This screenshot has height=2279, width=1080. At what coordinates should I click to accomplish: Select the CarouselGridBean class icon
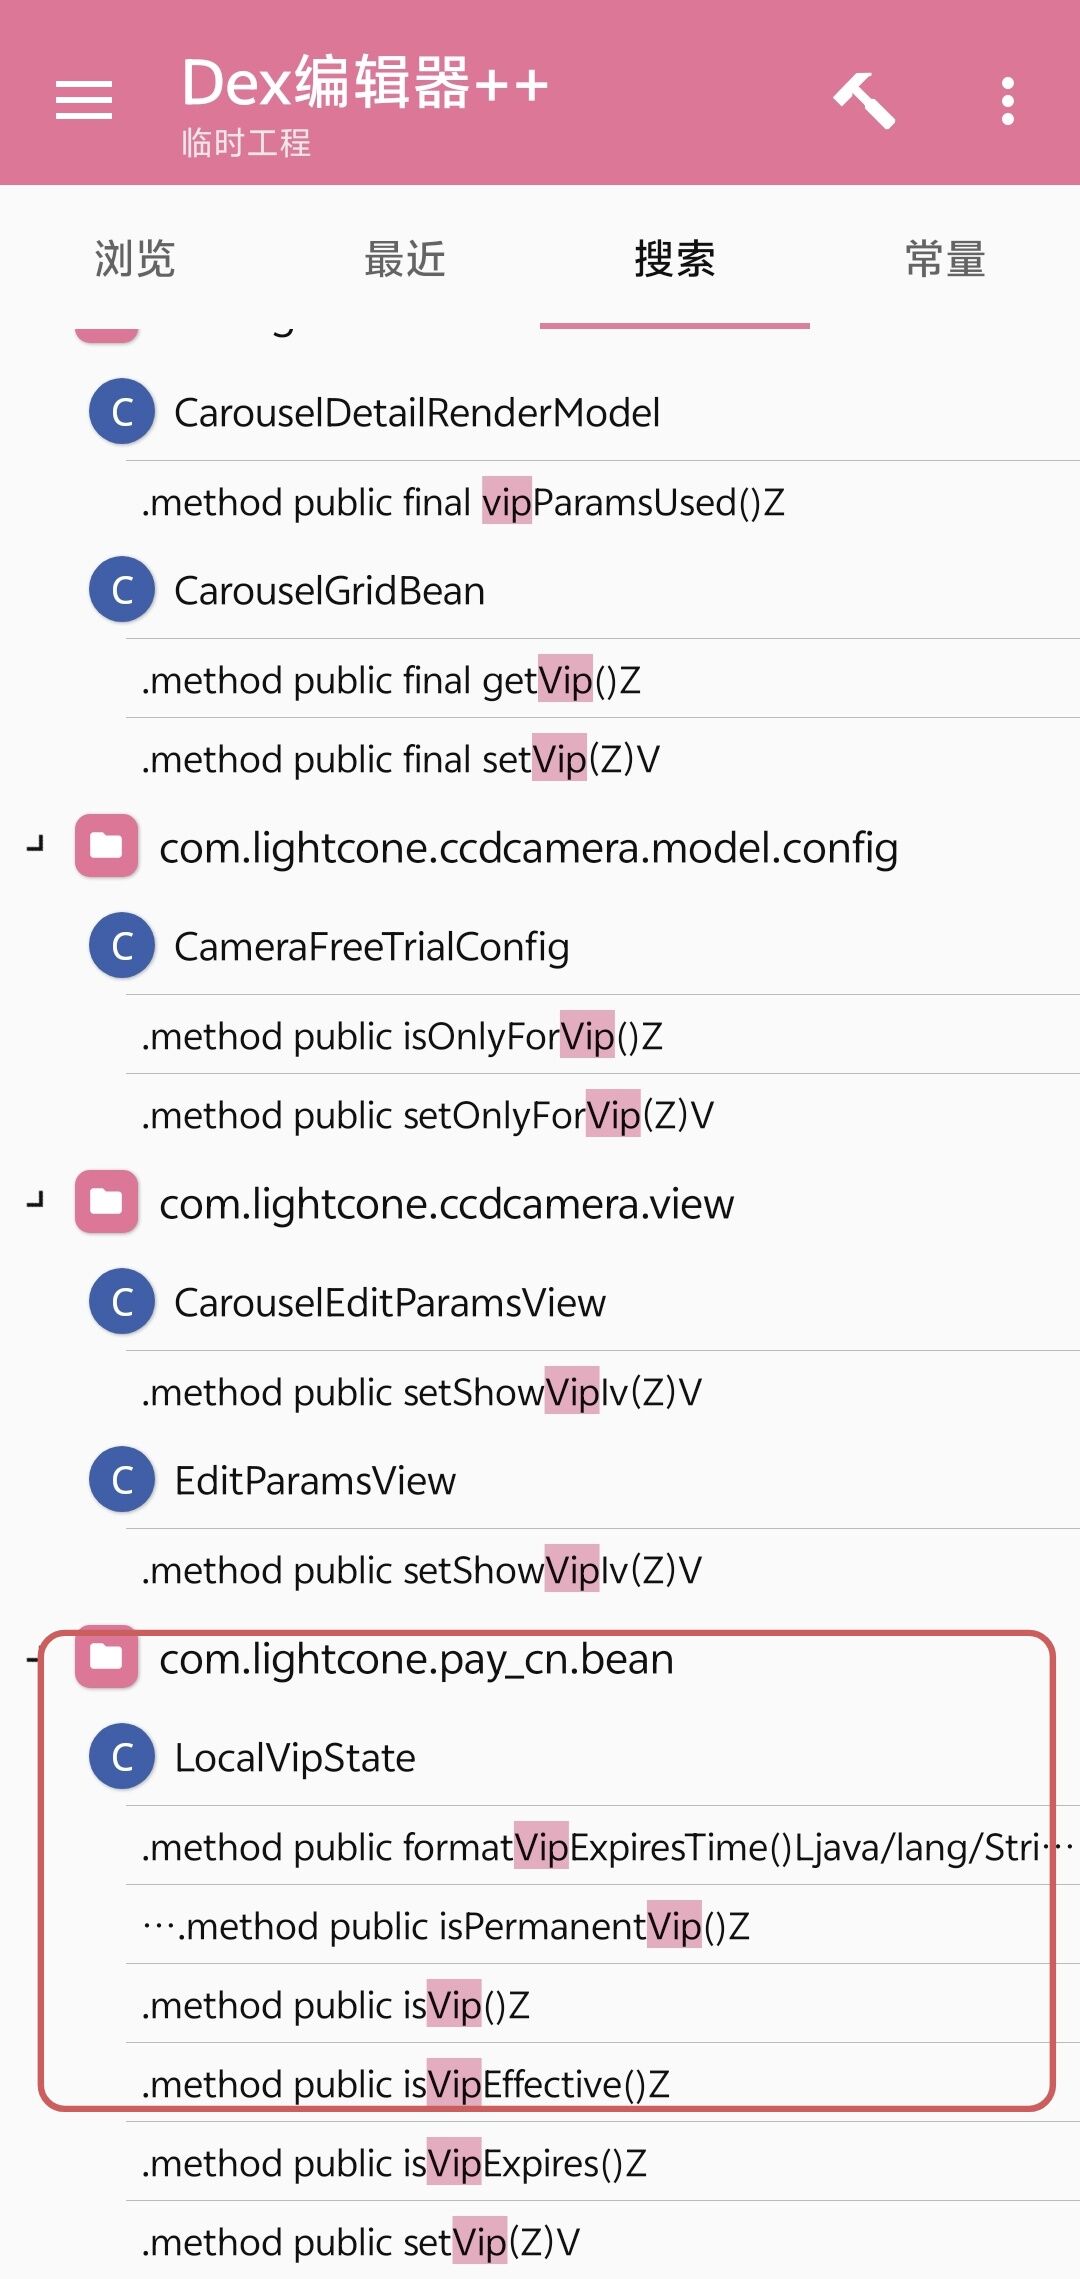(x=122, y=589)
